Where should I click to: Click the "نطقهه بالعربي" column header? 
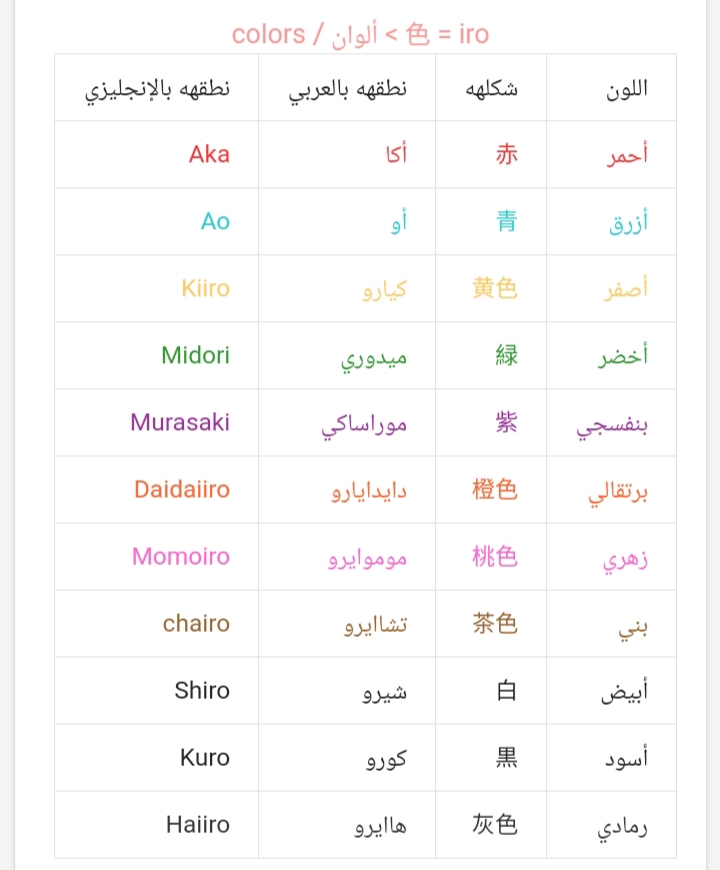click(348, 88)
